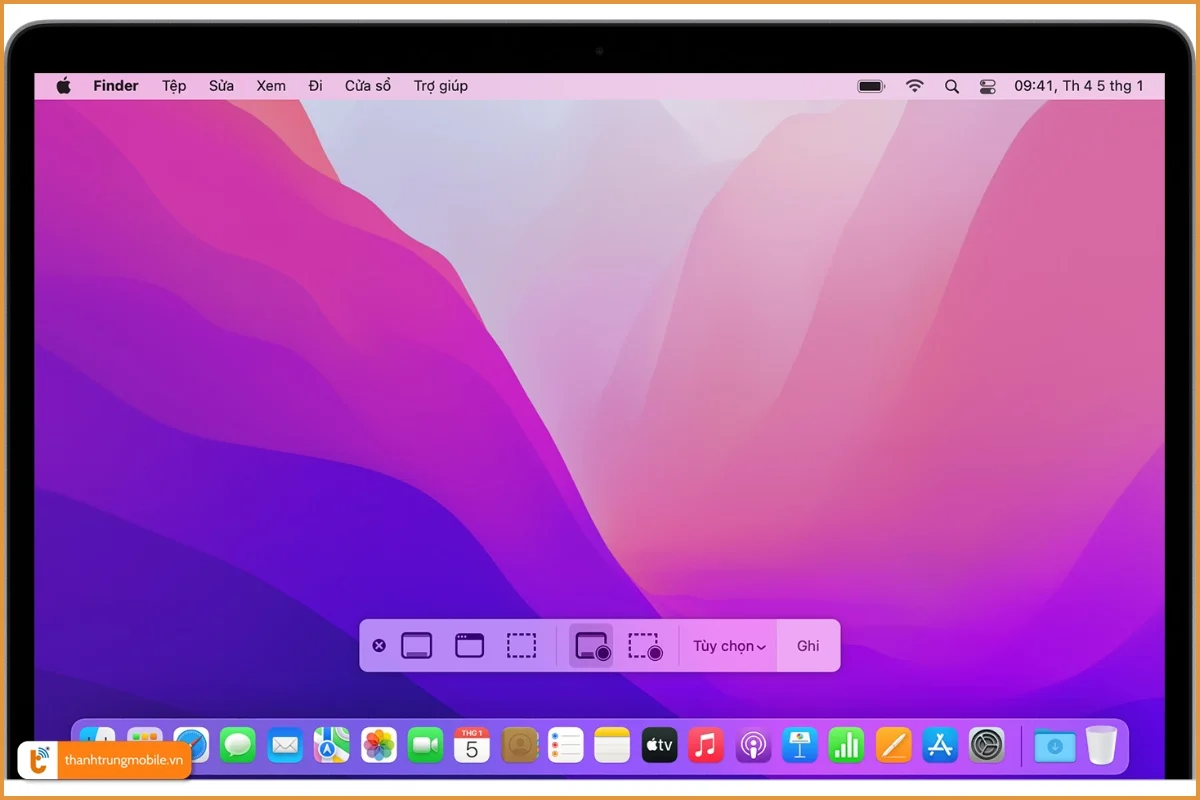The width and height of the screenshot is (1200, 800).
Task: Open Spotlight search
Action: tap(952, 86)
